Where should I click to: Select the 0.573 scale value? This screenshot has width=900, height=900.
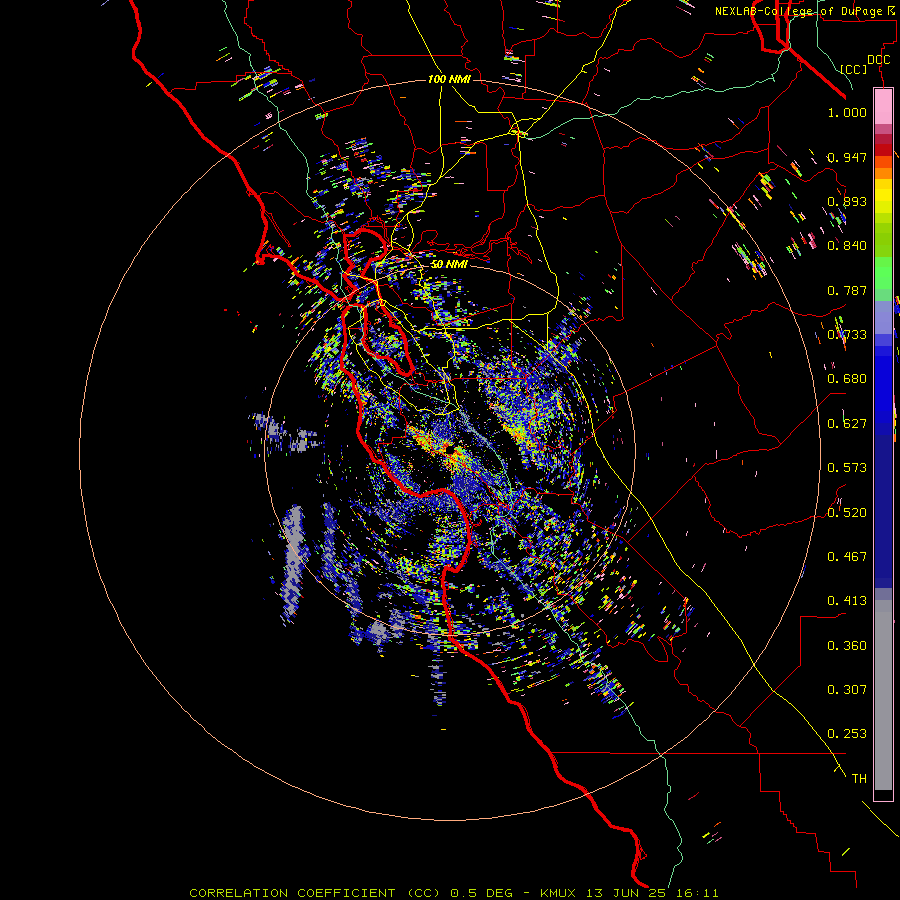click(847, 468)
